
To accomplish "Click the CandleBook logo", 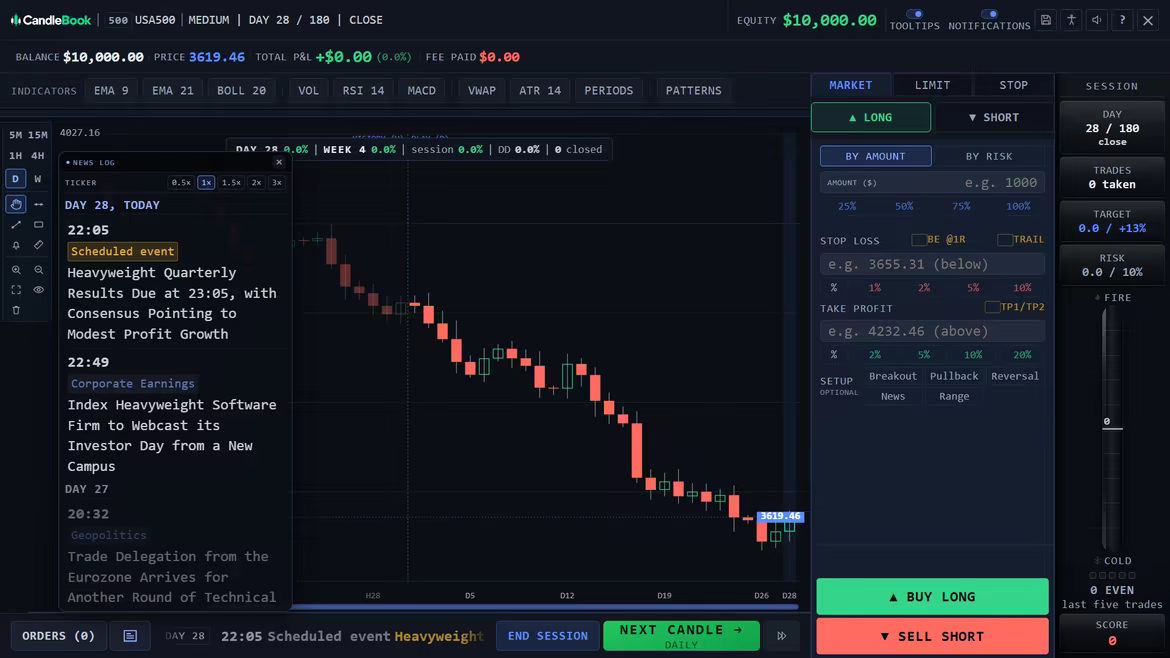I will (51, 20).
